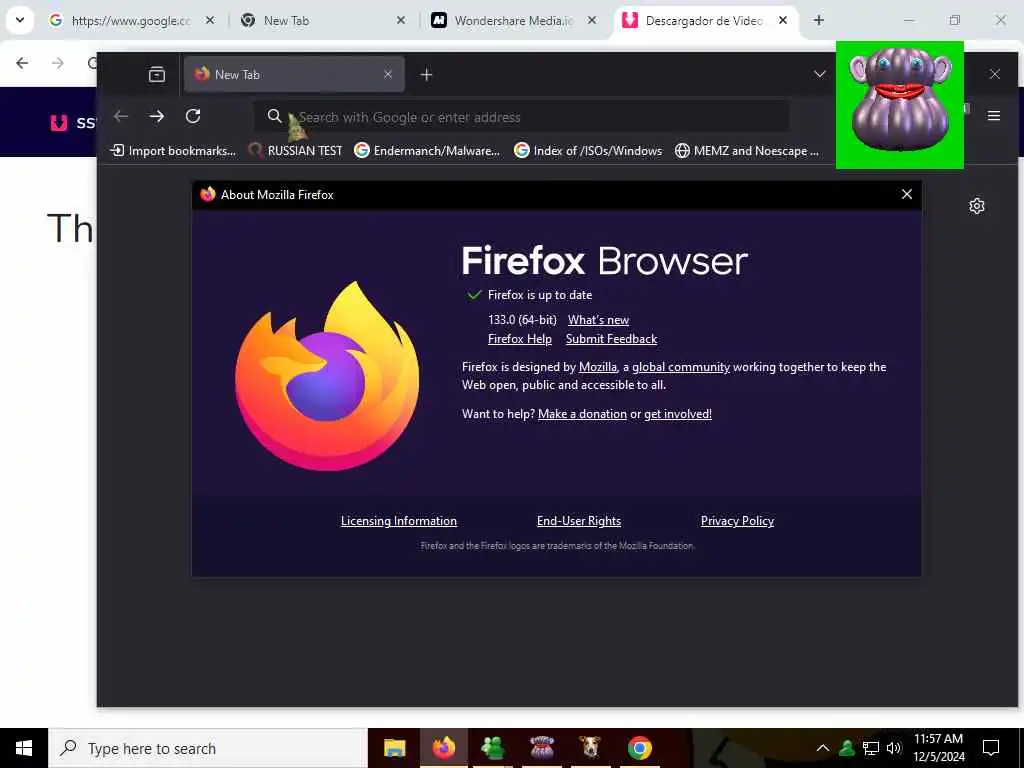Add a new tab in Chrome
Image resolution: width=1024 pixels, height=768 pixels.
(818, 20)
